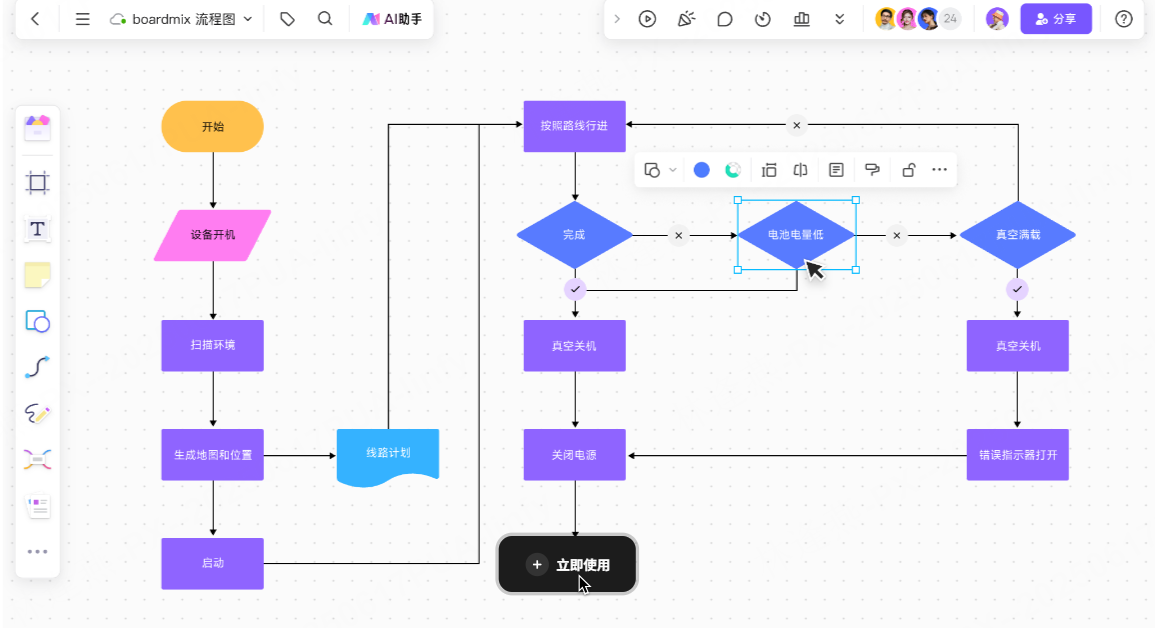Select the 真空满载 diamond node
Image resolution: width=1155 pixels, height=628 pixels.
tap(1018, 235)
